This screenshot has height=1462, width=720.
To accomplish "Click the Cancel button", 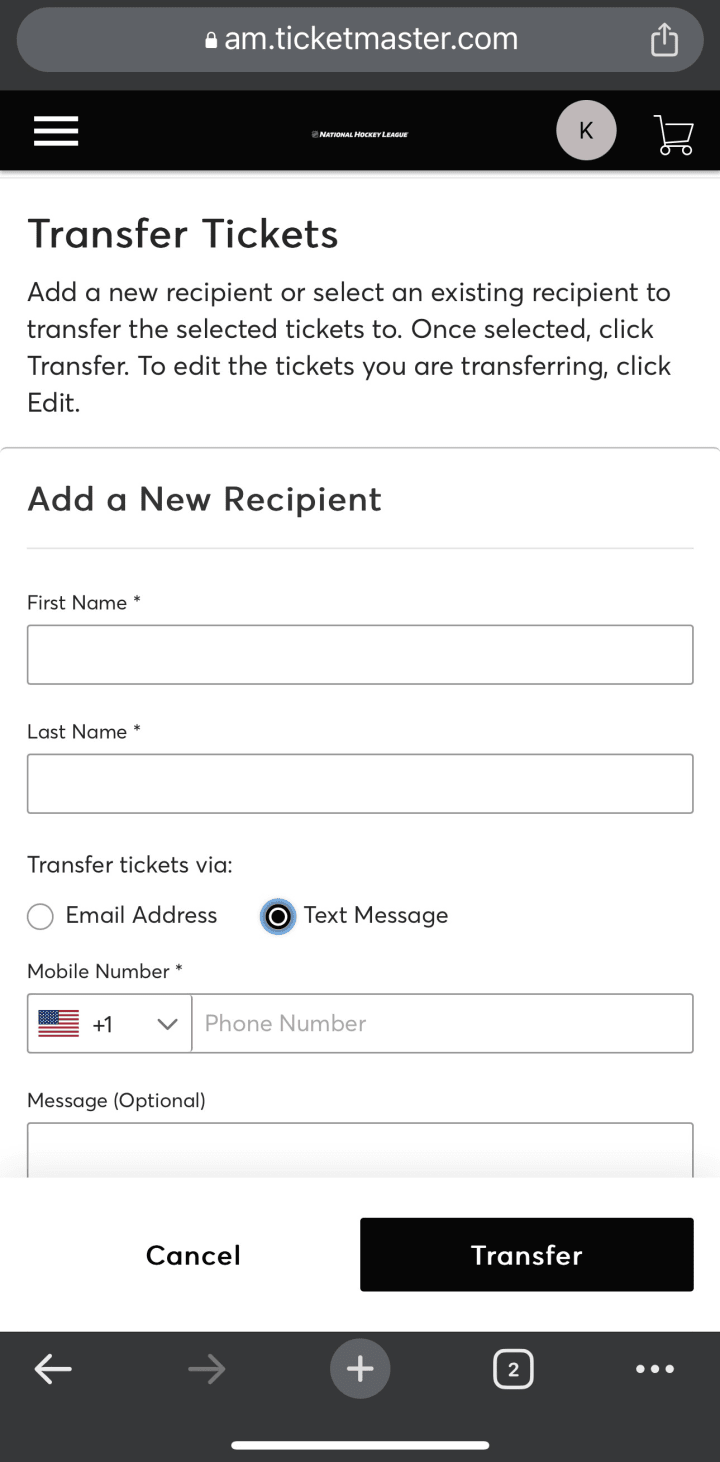I will pyautogui.click(x=193, y=1255).
